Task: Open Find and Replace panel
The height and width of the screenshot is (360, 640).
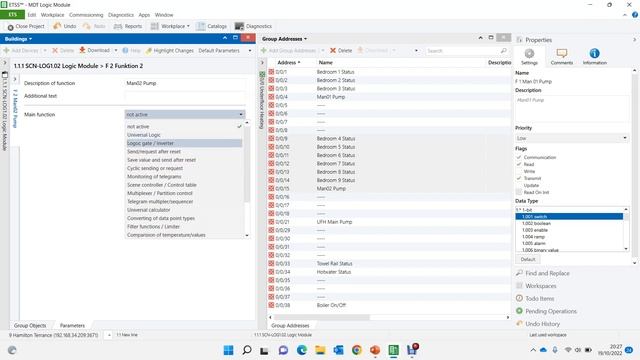Action: [x=547, y=273]
